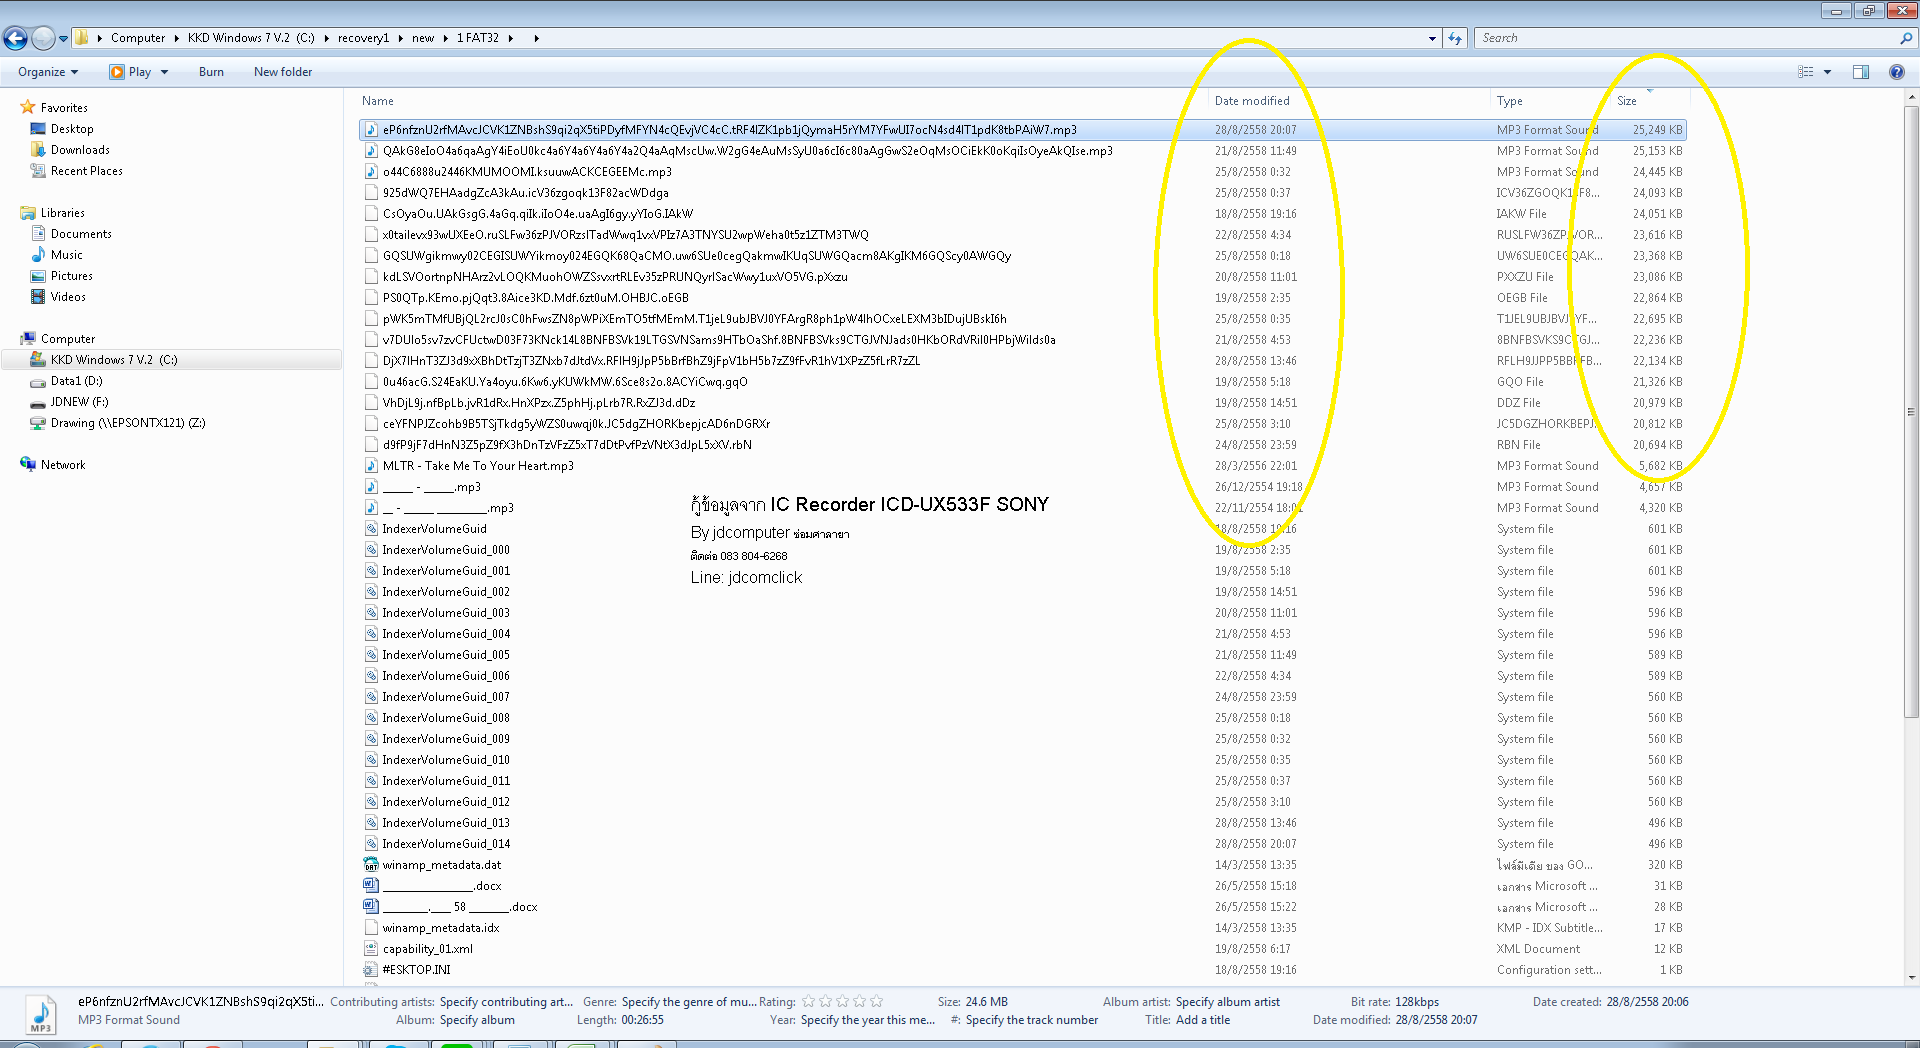Open the Documents library
The image size is (1920, 1048).
81,234
